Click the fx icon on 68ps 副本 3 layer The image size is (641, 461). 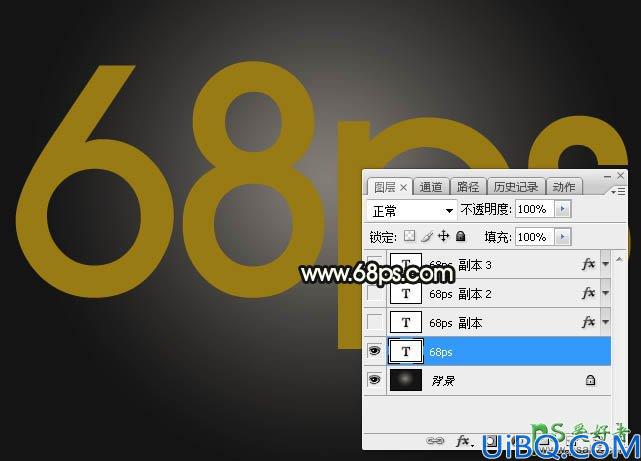(588, 264)
